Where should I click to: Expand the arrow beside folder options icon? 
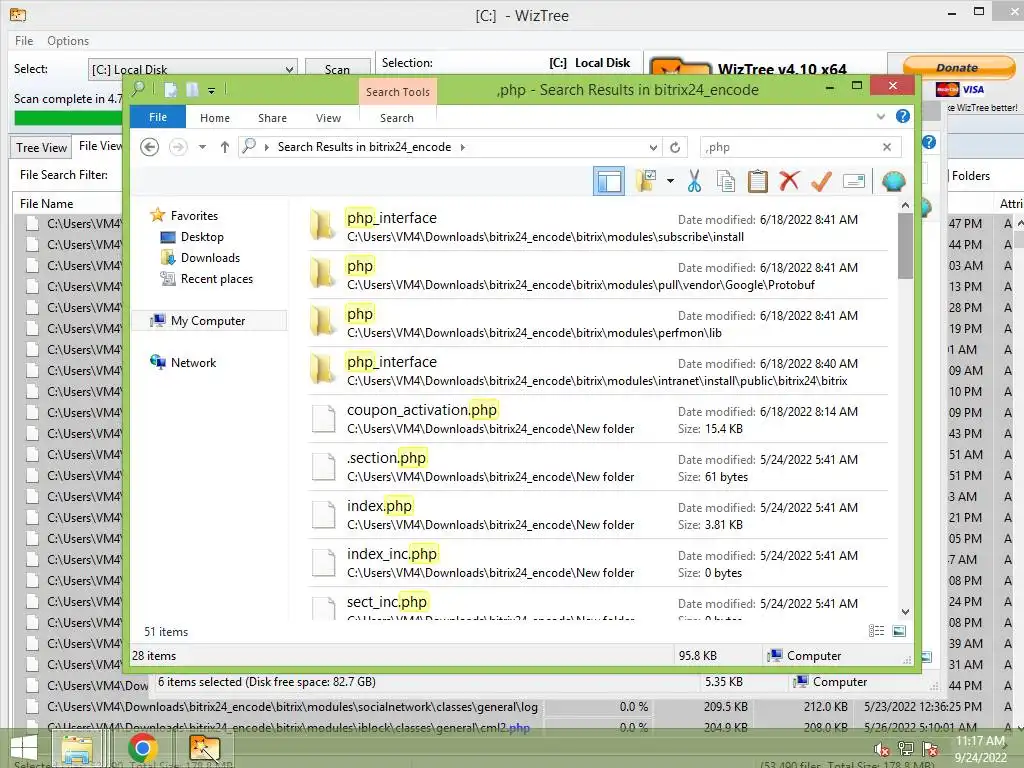tap(670, 181)
